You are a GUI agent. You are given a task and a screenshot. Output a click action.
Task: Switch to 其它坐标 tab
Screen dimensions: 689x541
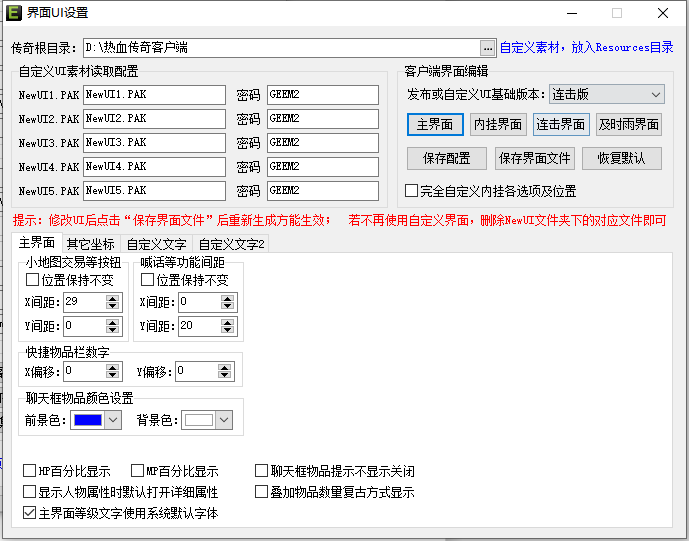91,244
